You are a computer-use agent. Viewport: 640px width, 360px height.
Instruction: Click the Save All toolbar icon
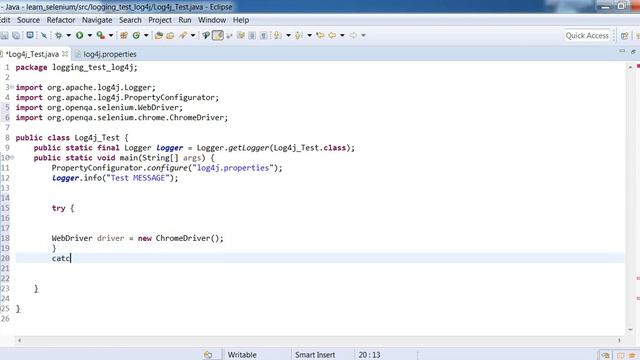coord(16,36)
